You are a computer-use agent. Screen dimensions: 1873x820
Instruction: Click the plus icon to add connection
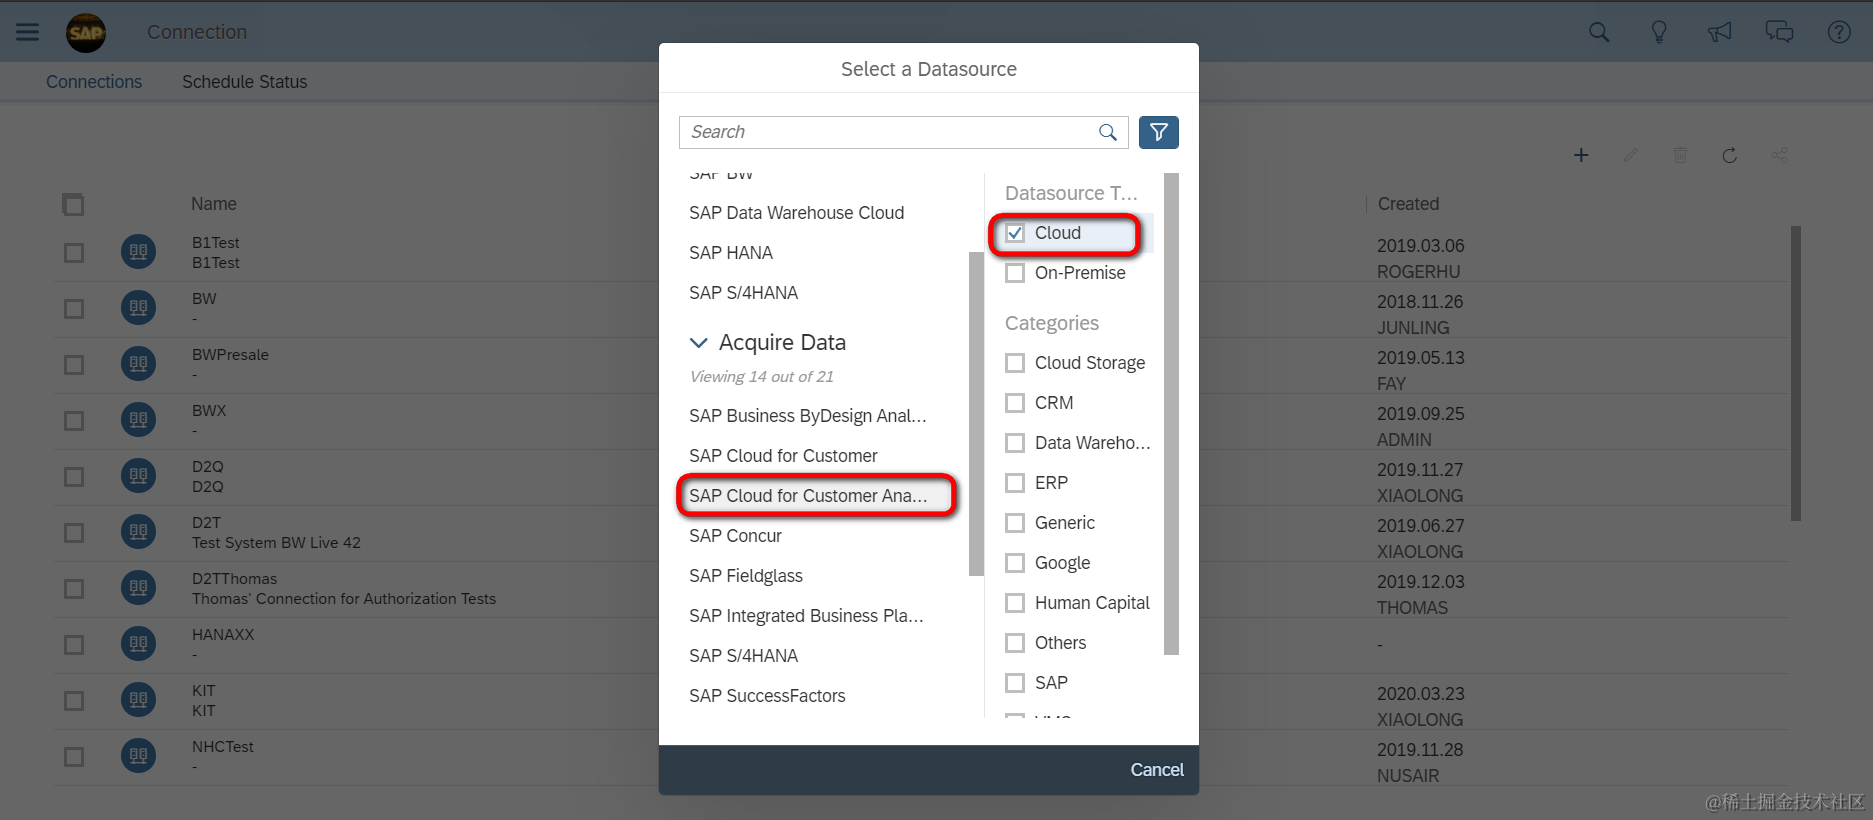point(1581,155)
